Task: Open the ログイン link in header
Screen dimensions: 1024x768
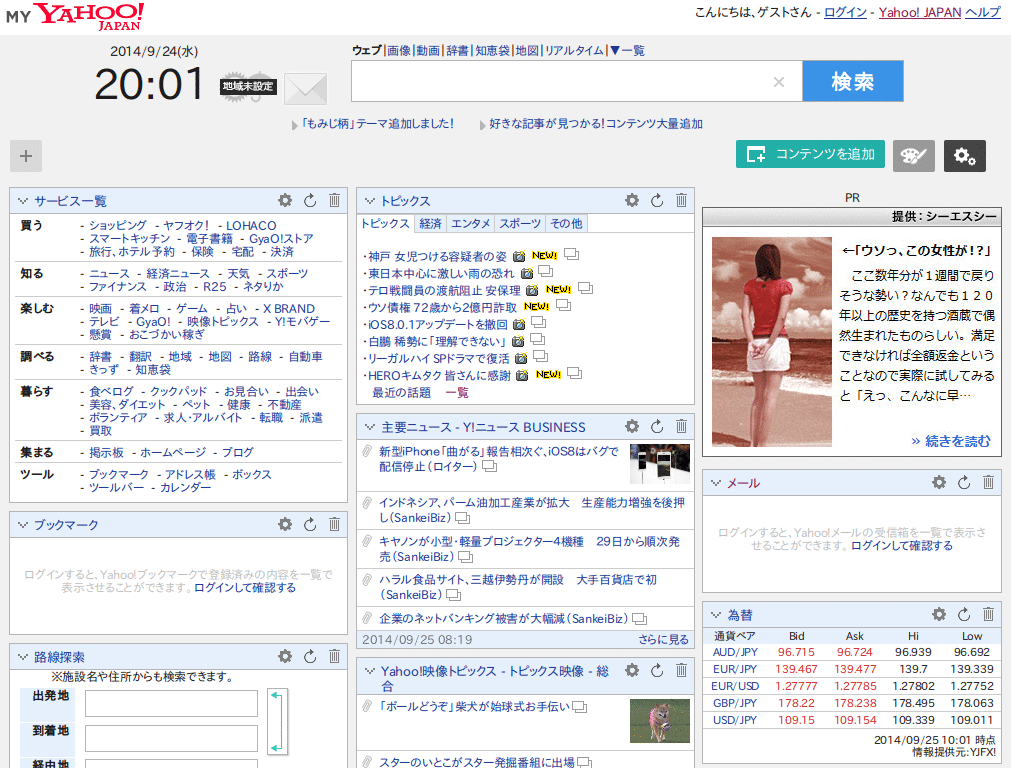Action: 845,12
